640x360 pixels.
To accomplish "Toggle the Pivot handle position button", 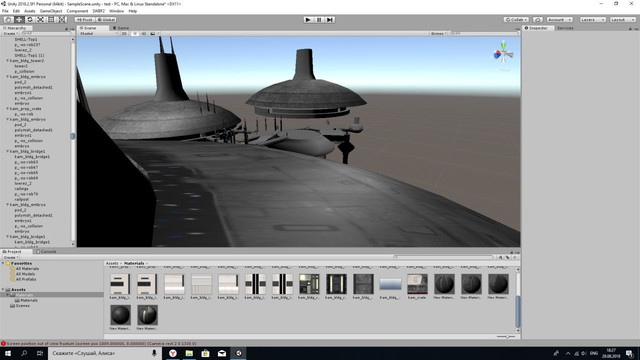I will [85, 20].
